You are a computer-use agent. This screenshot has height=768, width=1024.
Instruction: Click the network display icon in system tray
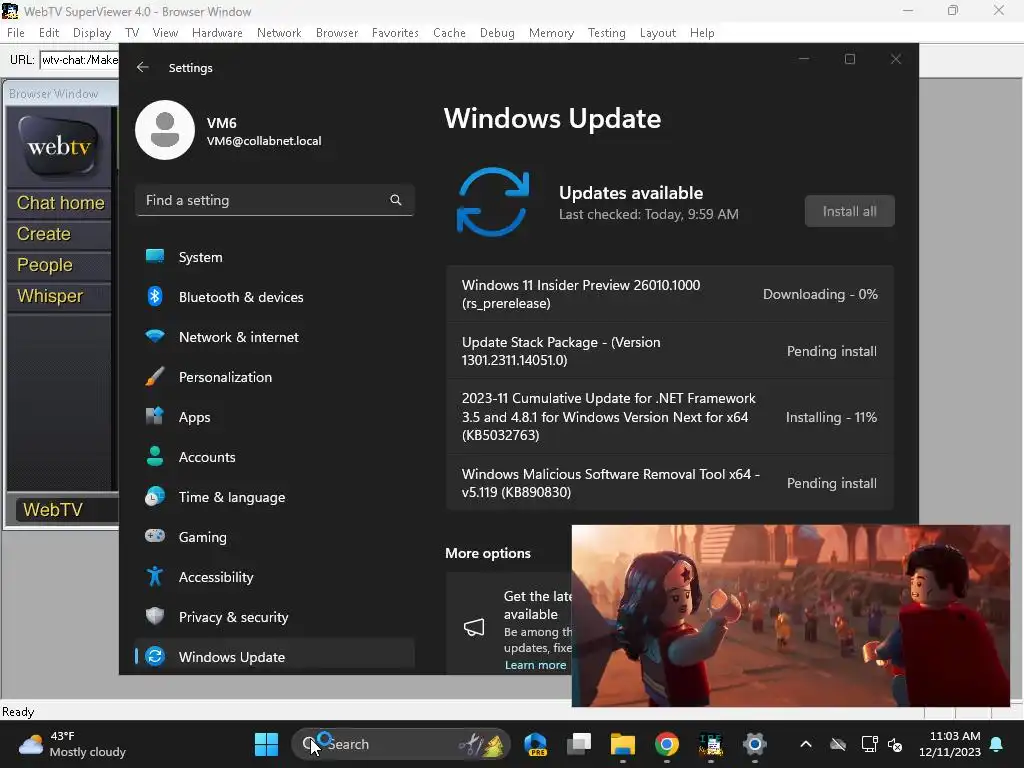[869, 744]
